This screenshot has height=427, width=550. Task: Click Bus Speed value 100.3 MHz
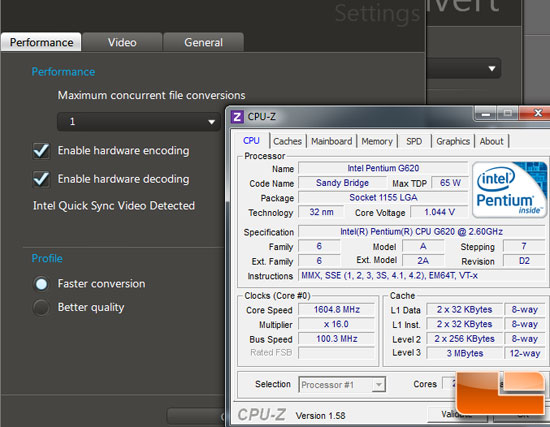[x=337, y=339]
